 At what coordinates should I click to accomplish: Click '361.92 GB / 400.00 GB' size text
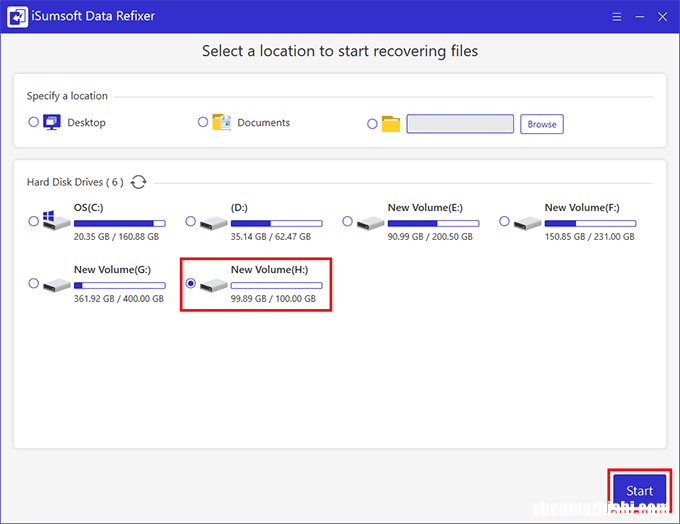[x=119, y=298]
